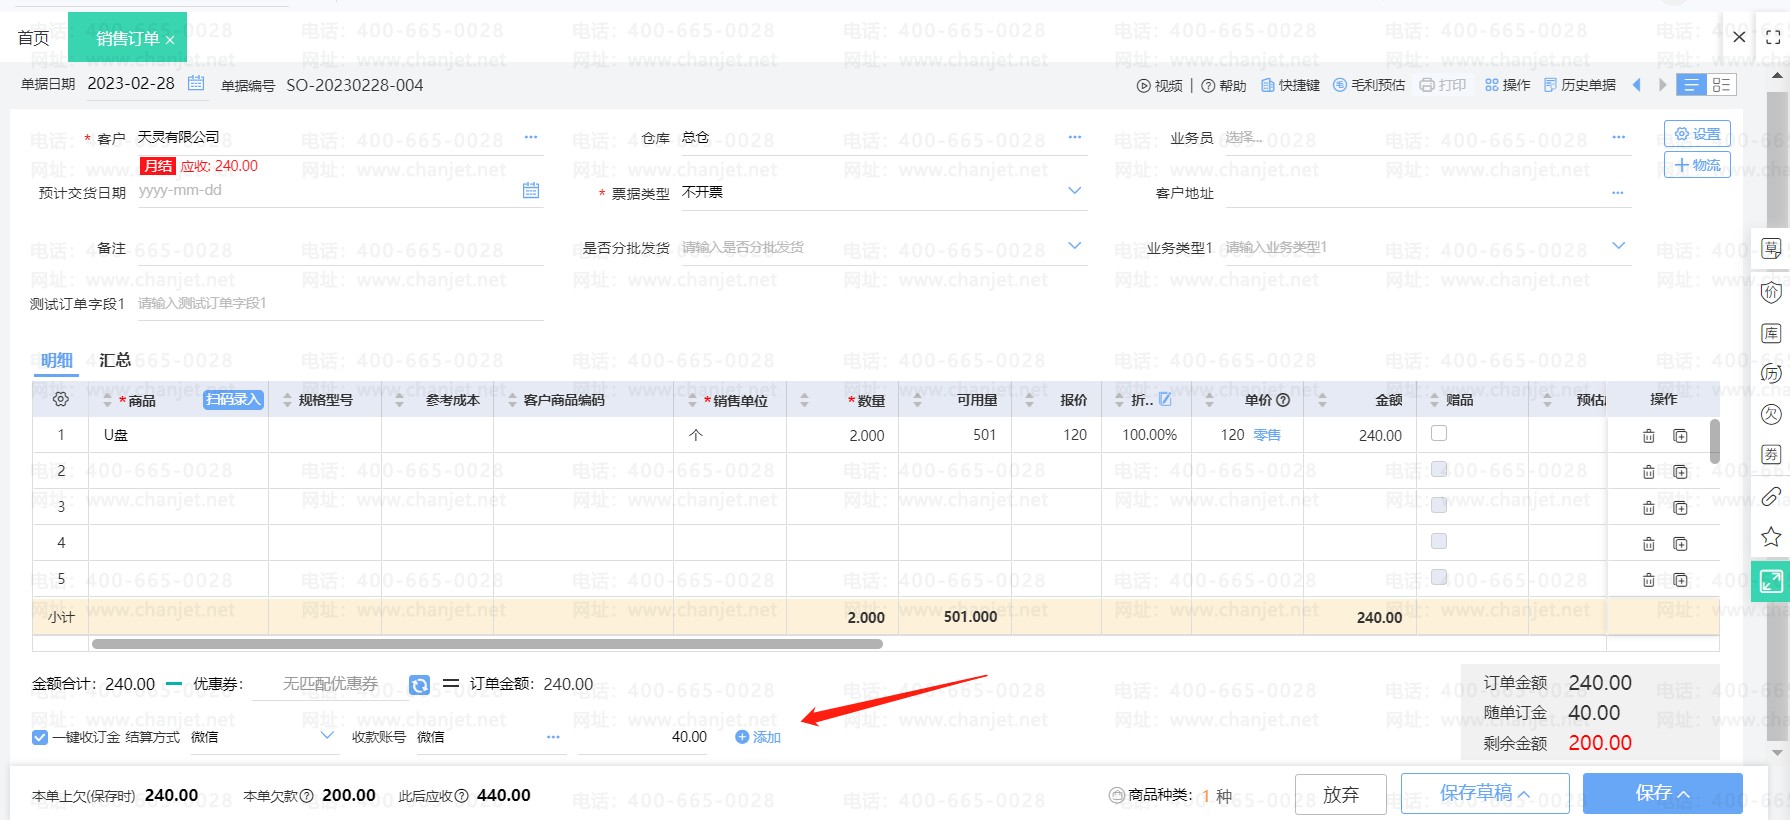Click the green expand sidebar icon
The width and height of the screenshot is (1790, 820).
1770,581
